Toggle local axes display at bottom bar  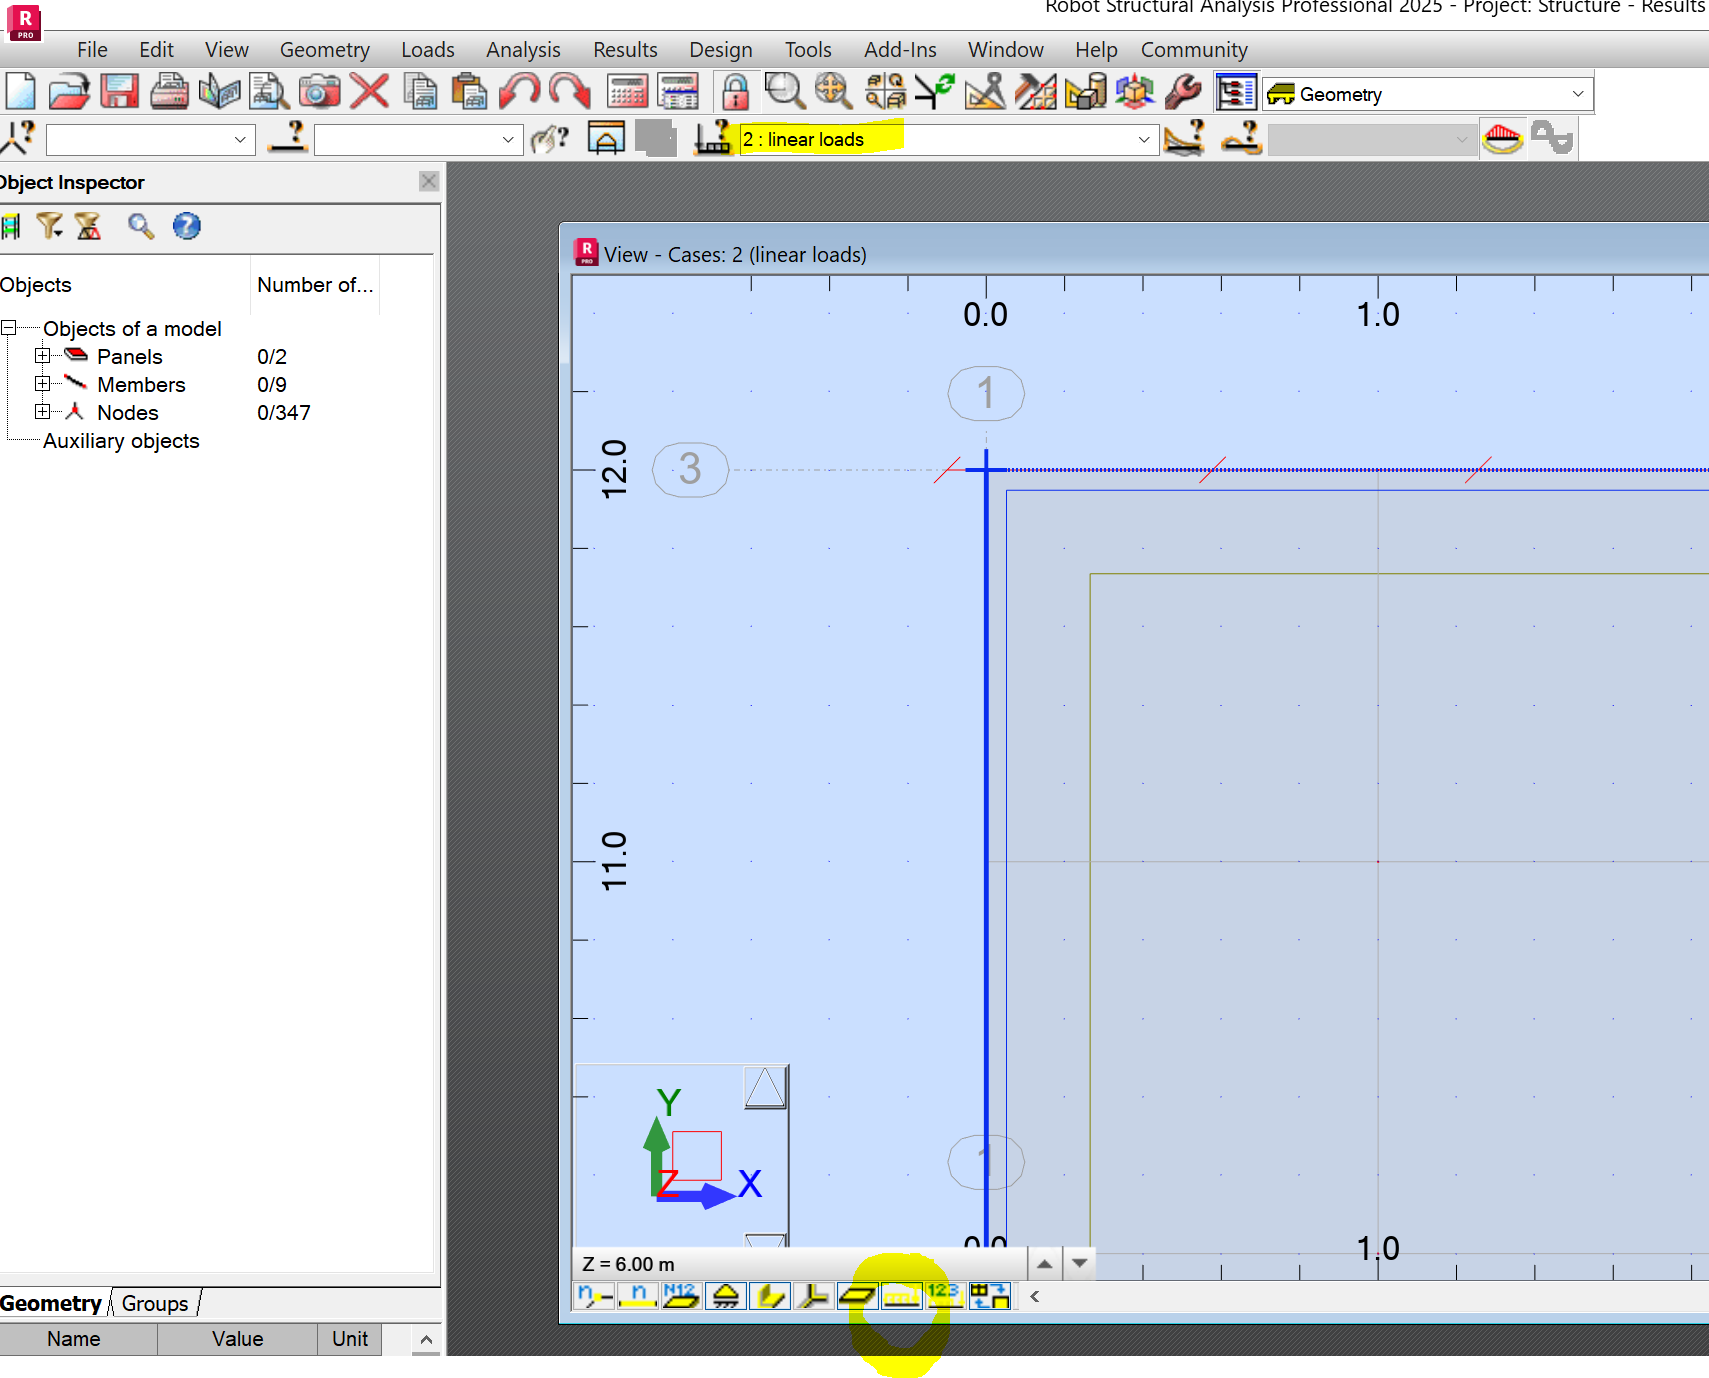(x=813, y=1296)
